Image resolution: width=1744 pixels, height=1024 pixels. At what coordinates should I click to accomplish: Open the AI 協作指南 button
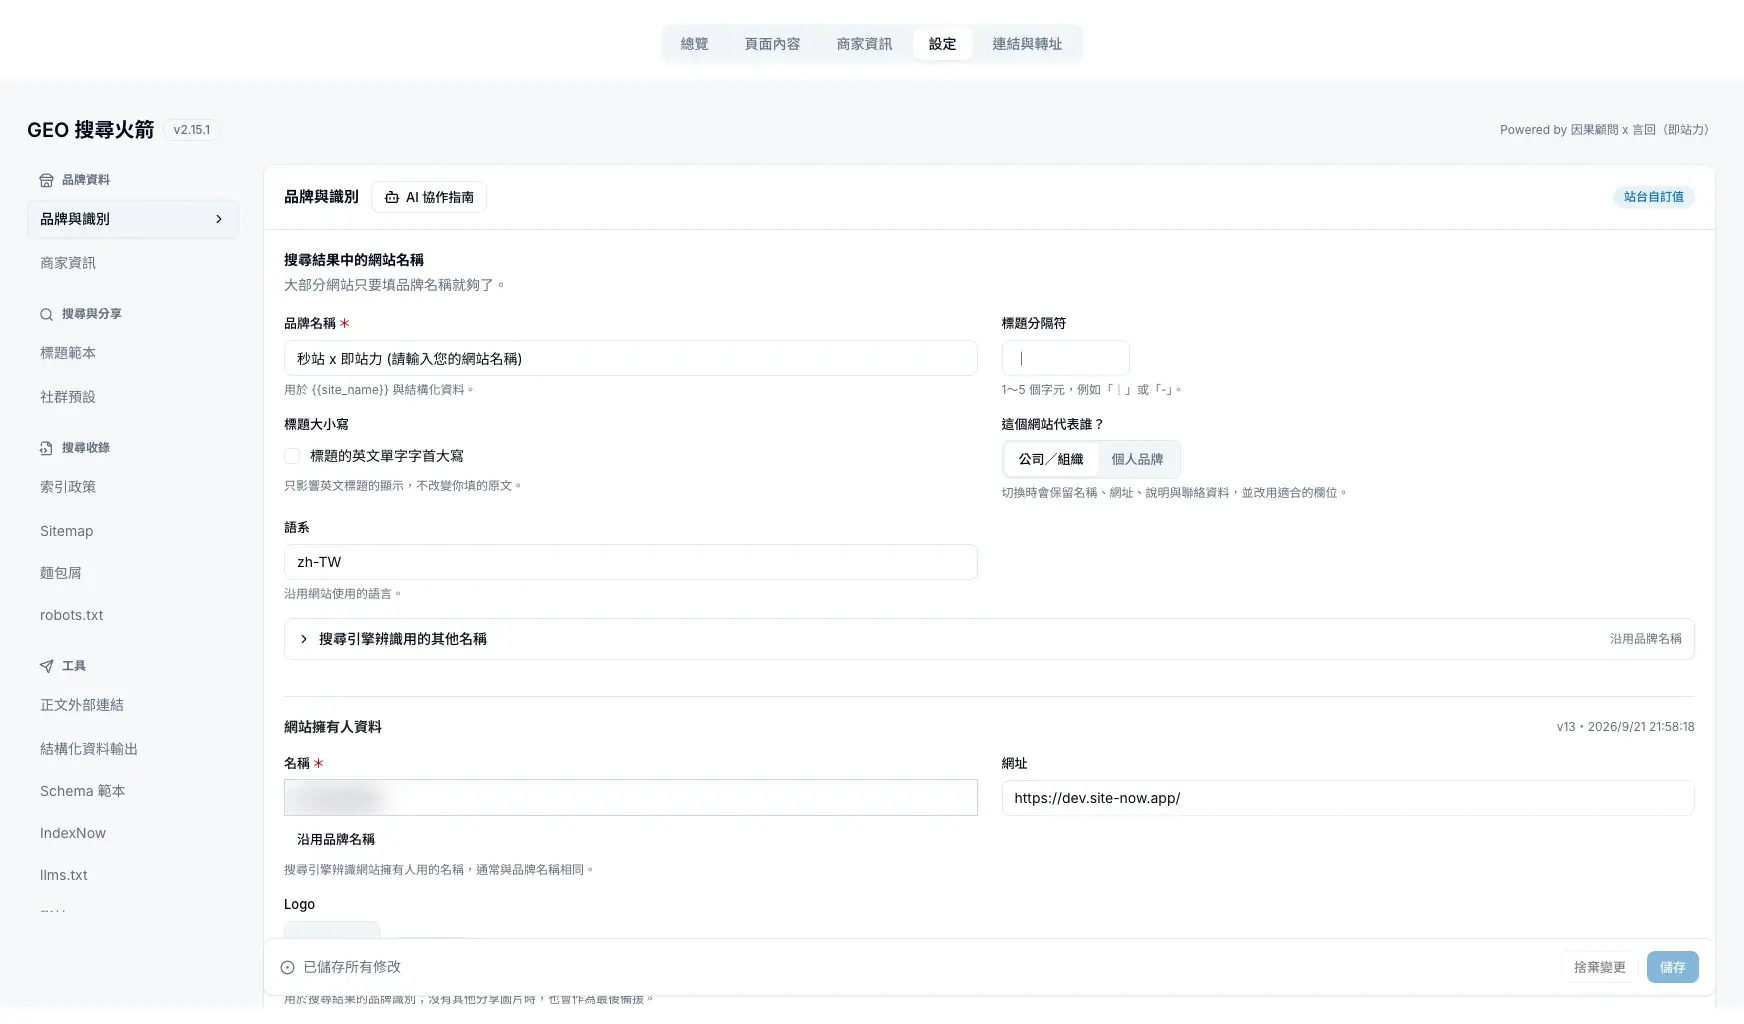pos(429,197)
